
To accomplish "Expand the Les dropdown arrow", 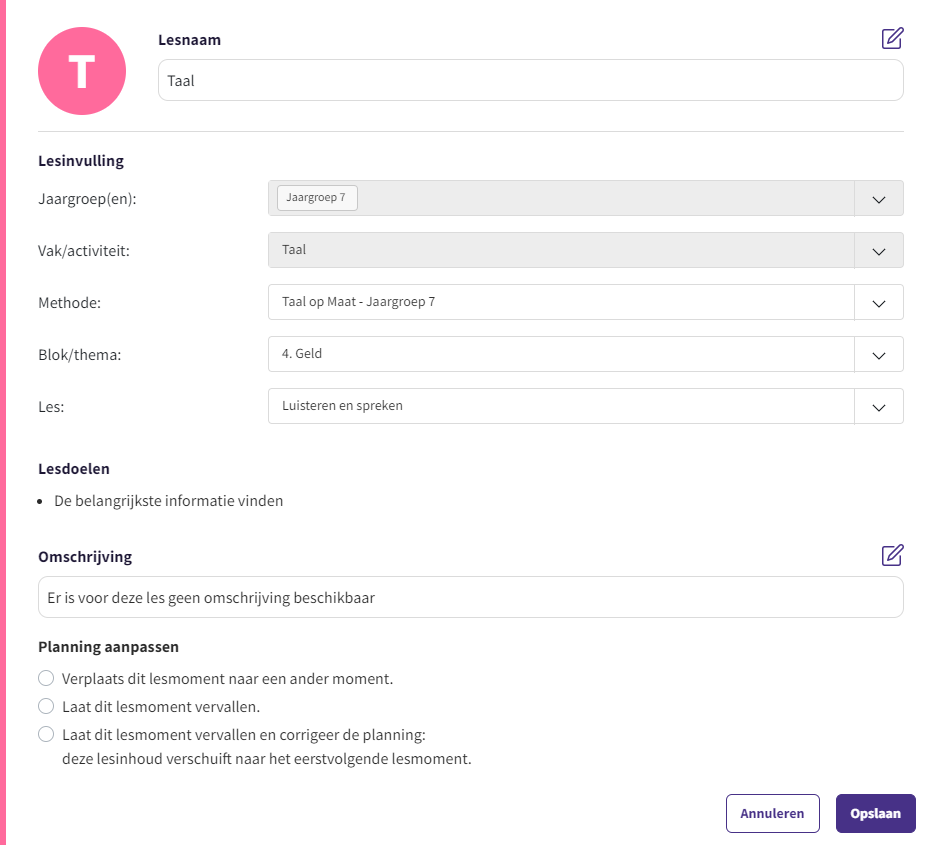I will pyautogui.click(x=879, y=407).
